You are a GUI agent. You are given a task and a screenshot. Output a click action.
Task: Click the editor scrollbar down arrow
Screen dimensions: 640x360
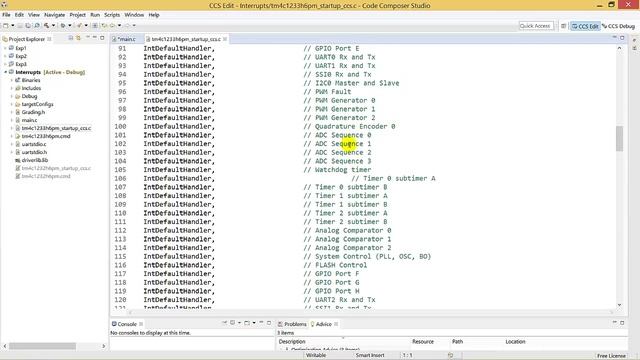pos(619,305)
